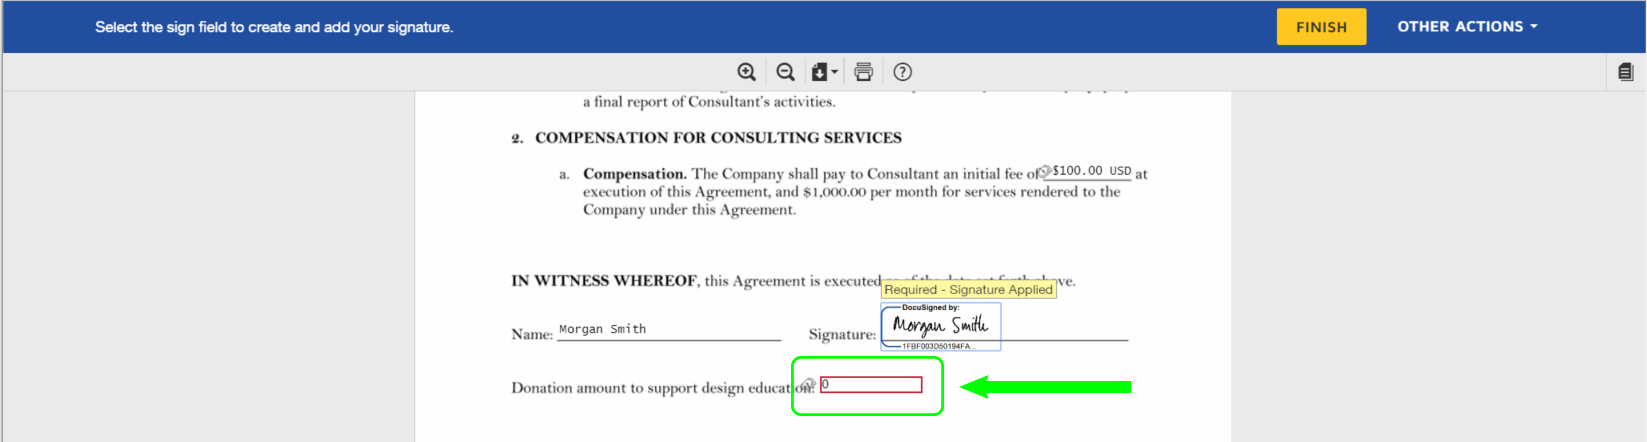Open the OTHER ACTIONS menu
This screenshot has height=442, width=1647.
tap(1466, 27)
